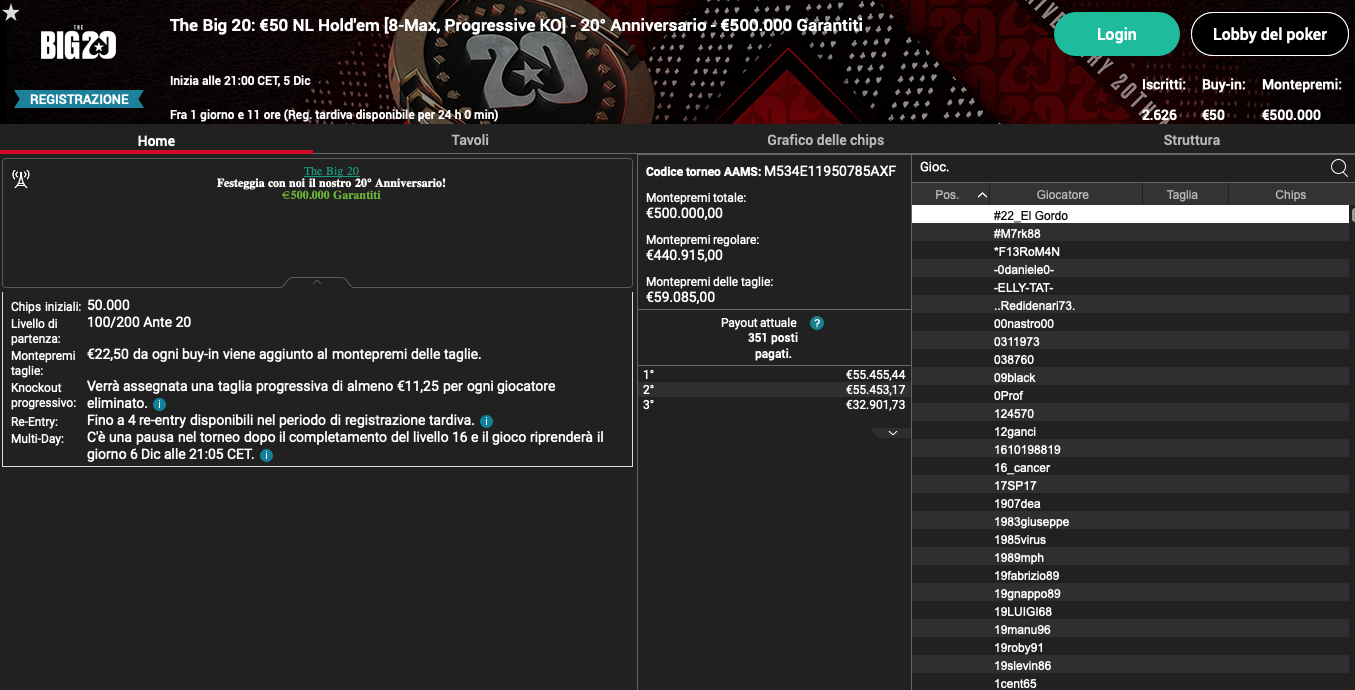Click the 2° place payout row
This screenshot has width=1355, height=690.
[774, 389]
